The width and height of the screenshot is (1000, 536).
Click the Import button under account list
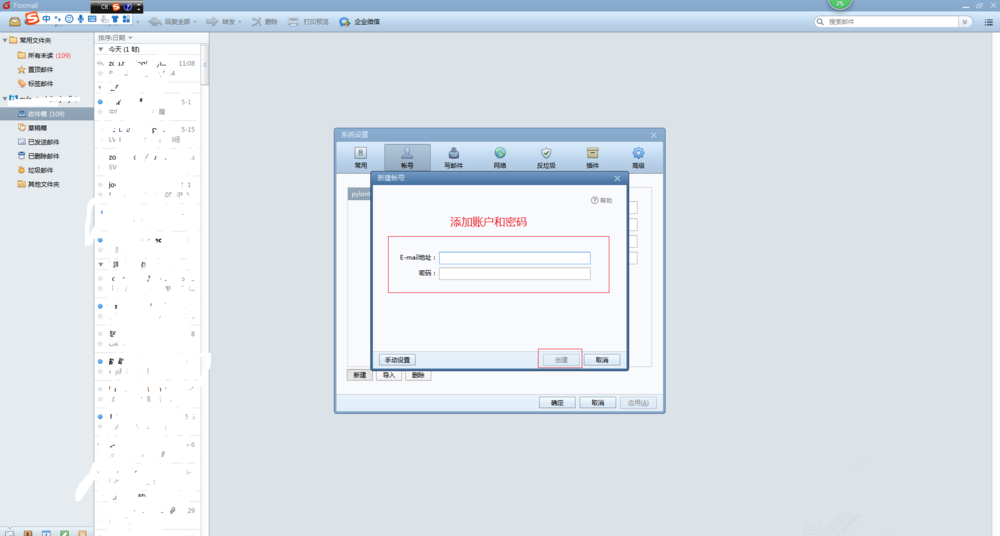point(389,375)
